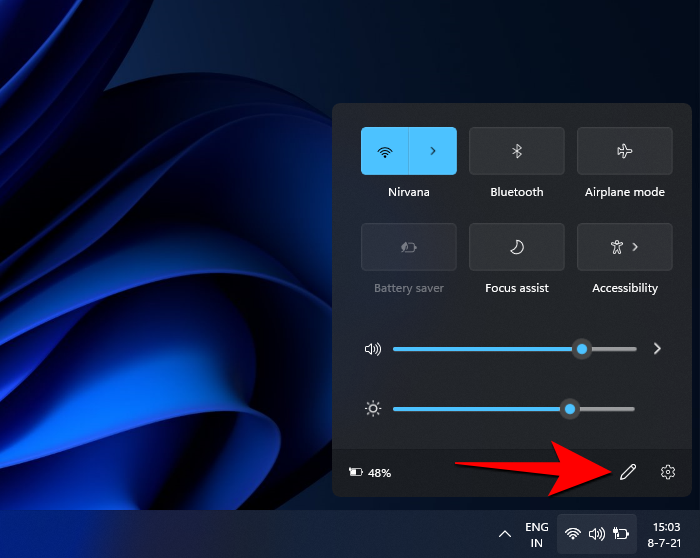Click the Accessibility label text
The height and width of the screenshot is (558, 700).
point(625,288)
